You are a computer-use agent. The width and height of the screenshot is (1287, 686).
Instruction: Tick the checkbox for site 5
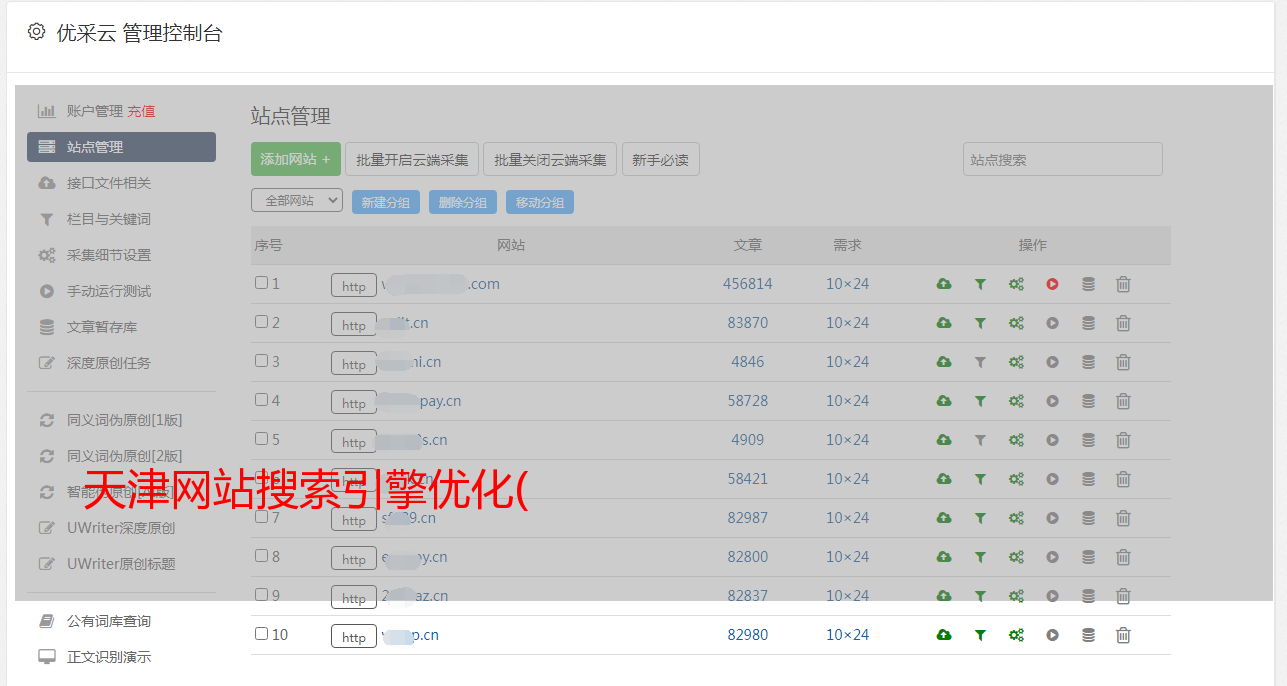point(261,439)
